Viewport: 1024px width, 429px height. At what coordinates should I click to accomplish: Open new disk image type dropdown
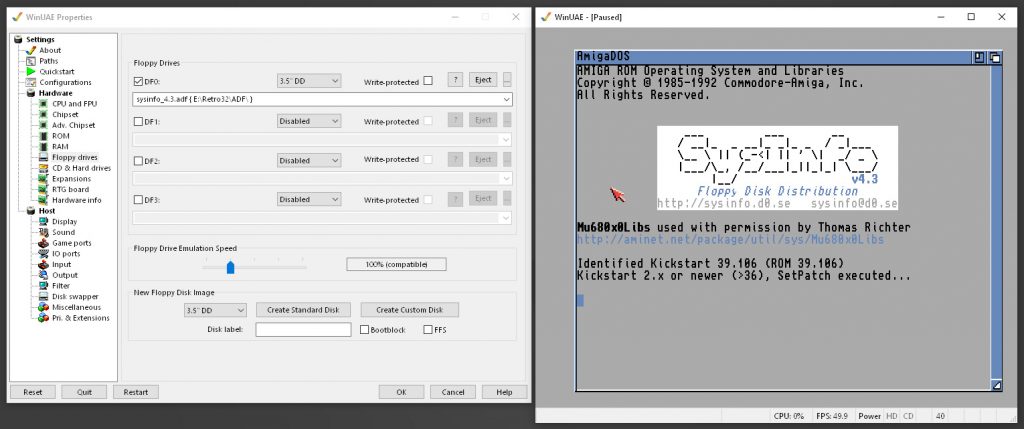pyautogui.click(x=216, y=310)
